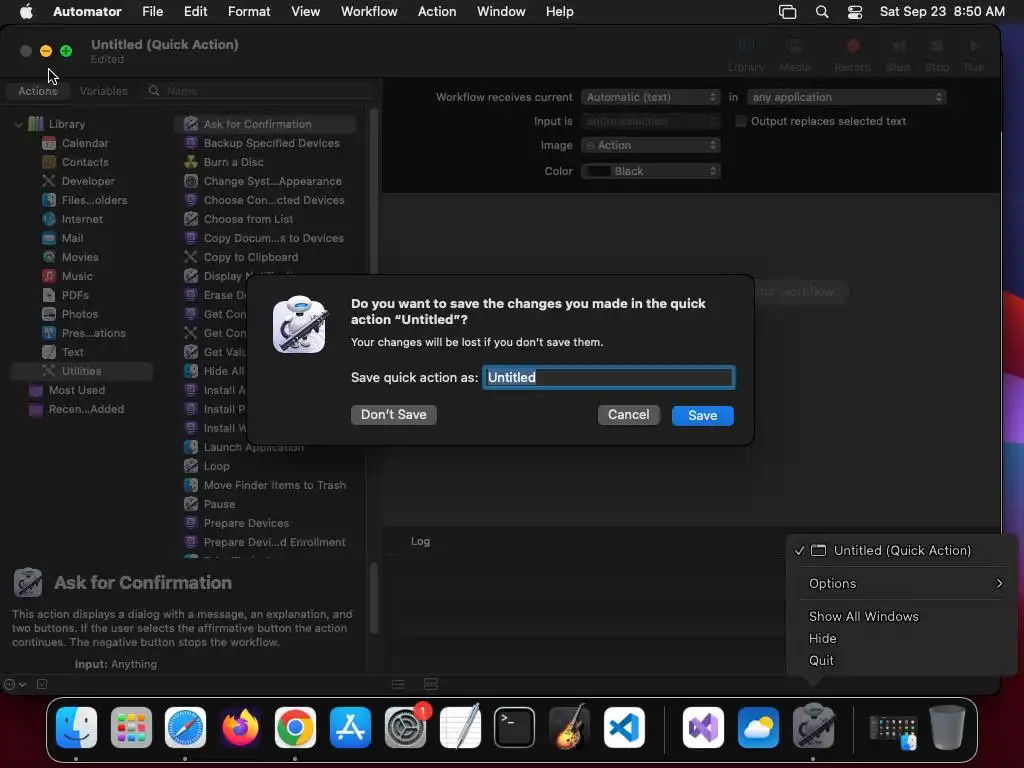Image resolution: width=1024 pixels, height=768 pixels.
Task: Click the Automator icon in the Dock
Action: coord(813,727)
